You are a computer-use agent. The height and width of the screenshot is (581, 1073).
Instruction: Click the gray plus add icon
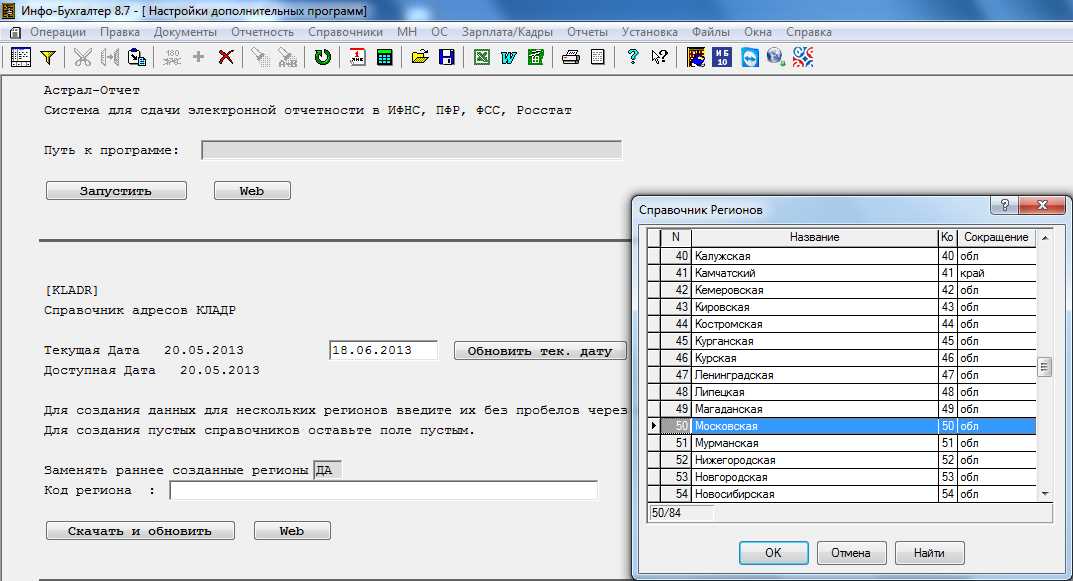(x=198, y=57)
